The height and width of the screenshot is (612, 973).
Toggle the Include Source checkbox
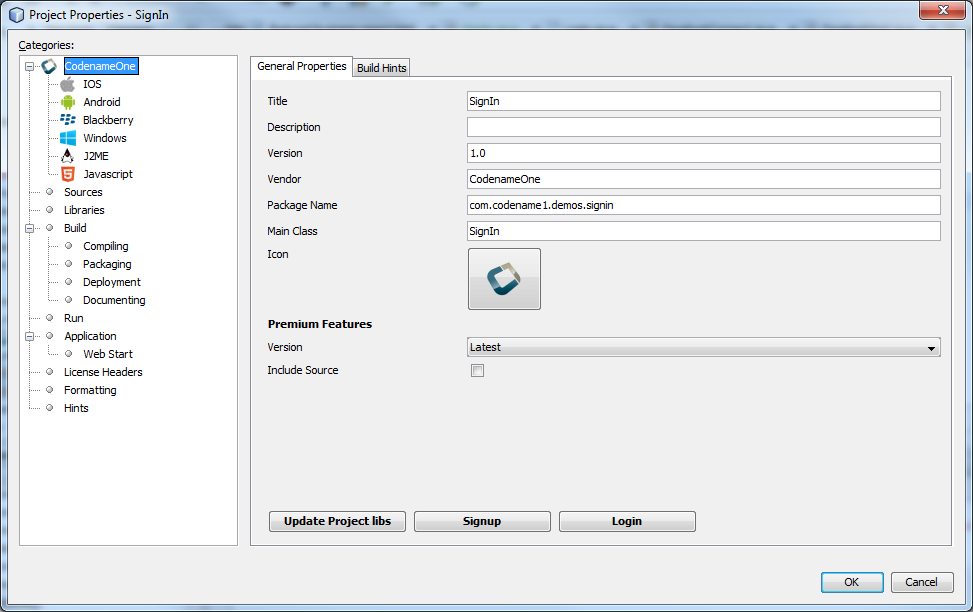[x=477, y=371]
